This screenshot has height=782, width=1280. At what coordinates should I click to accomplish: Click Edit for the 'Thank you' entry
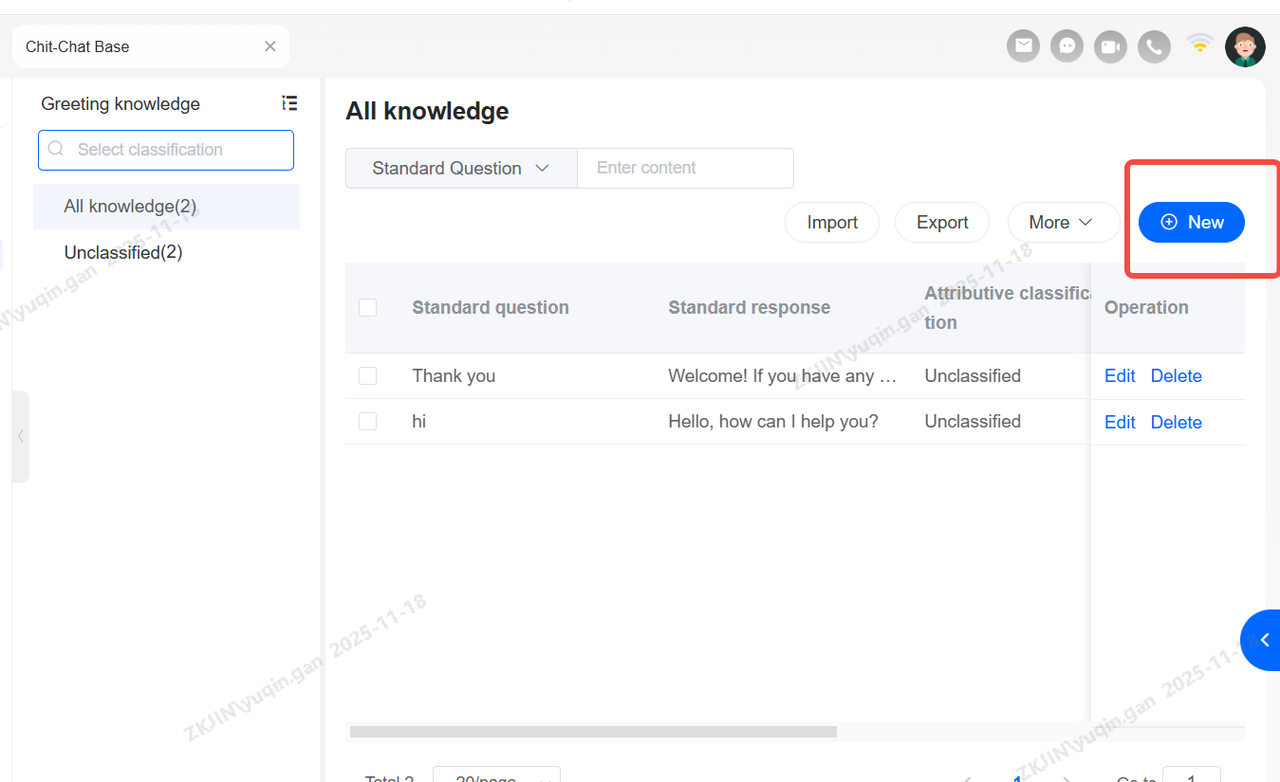[x=1119, y=376]
